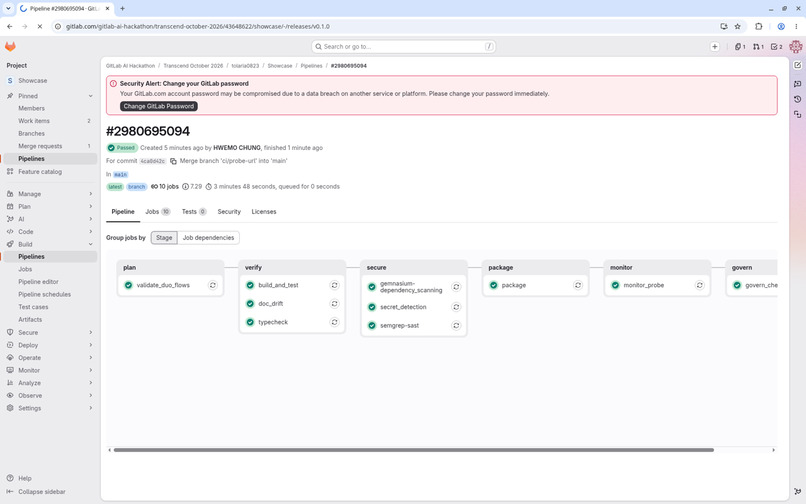Group jobs by Stage
806x504 pixels.
click(x=164, y=238)
